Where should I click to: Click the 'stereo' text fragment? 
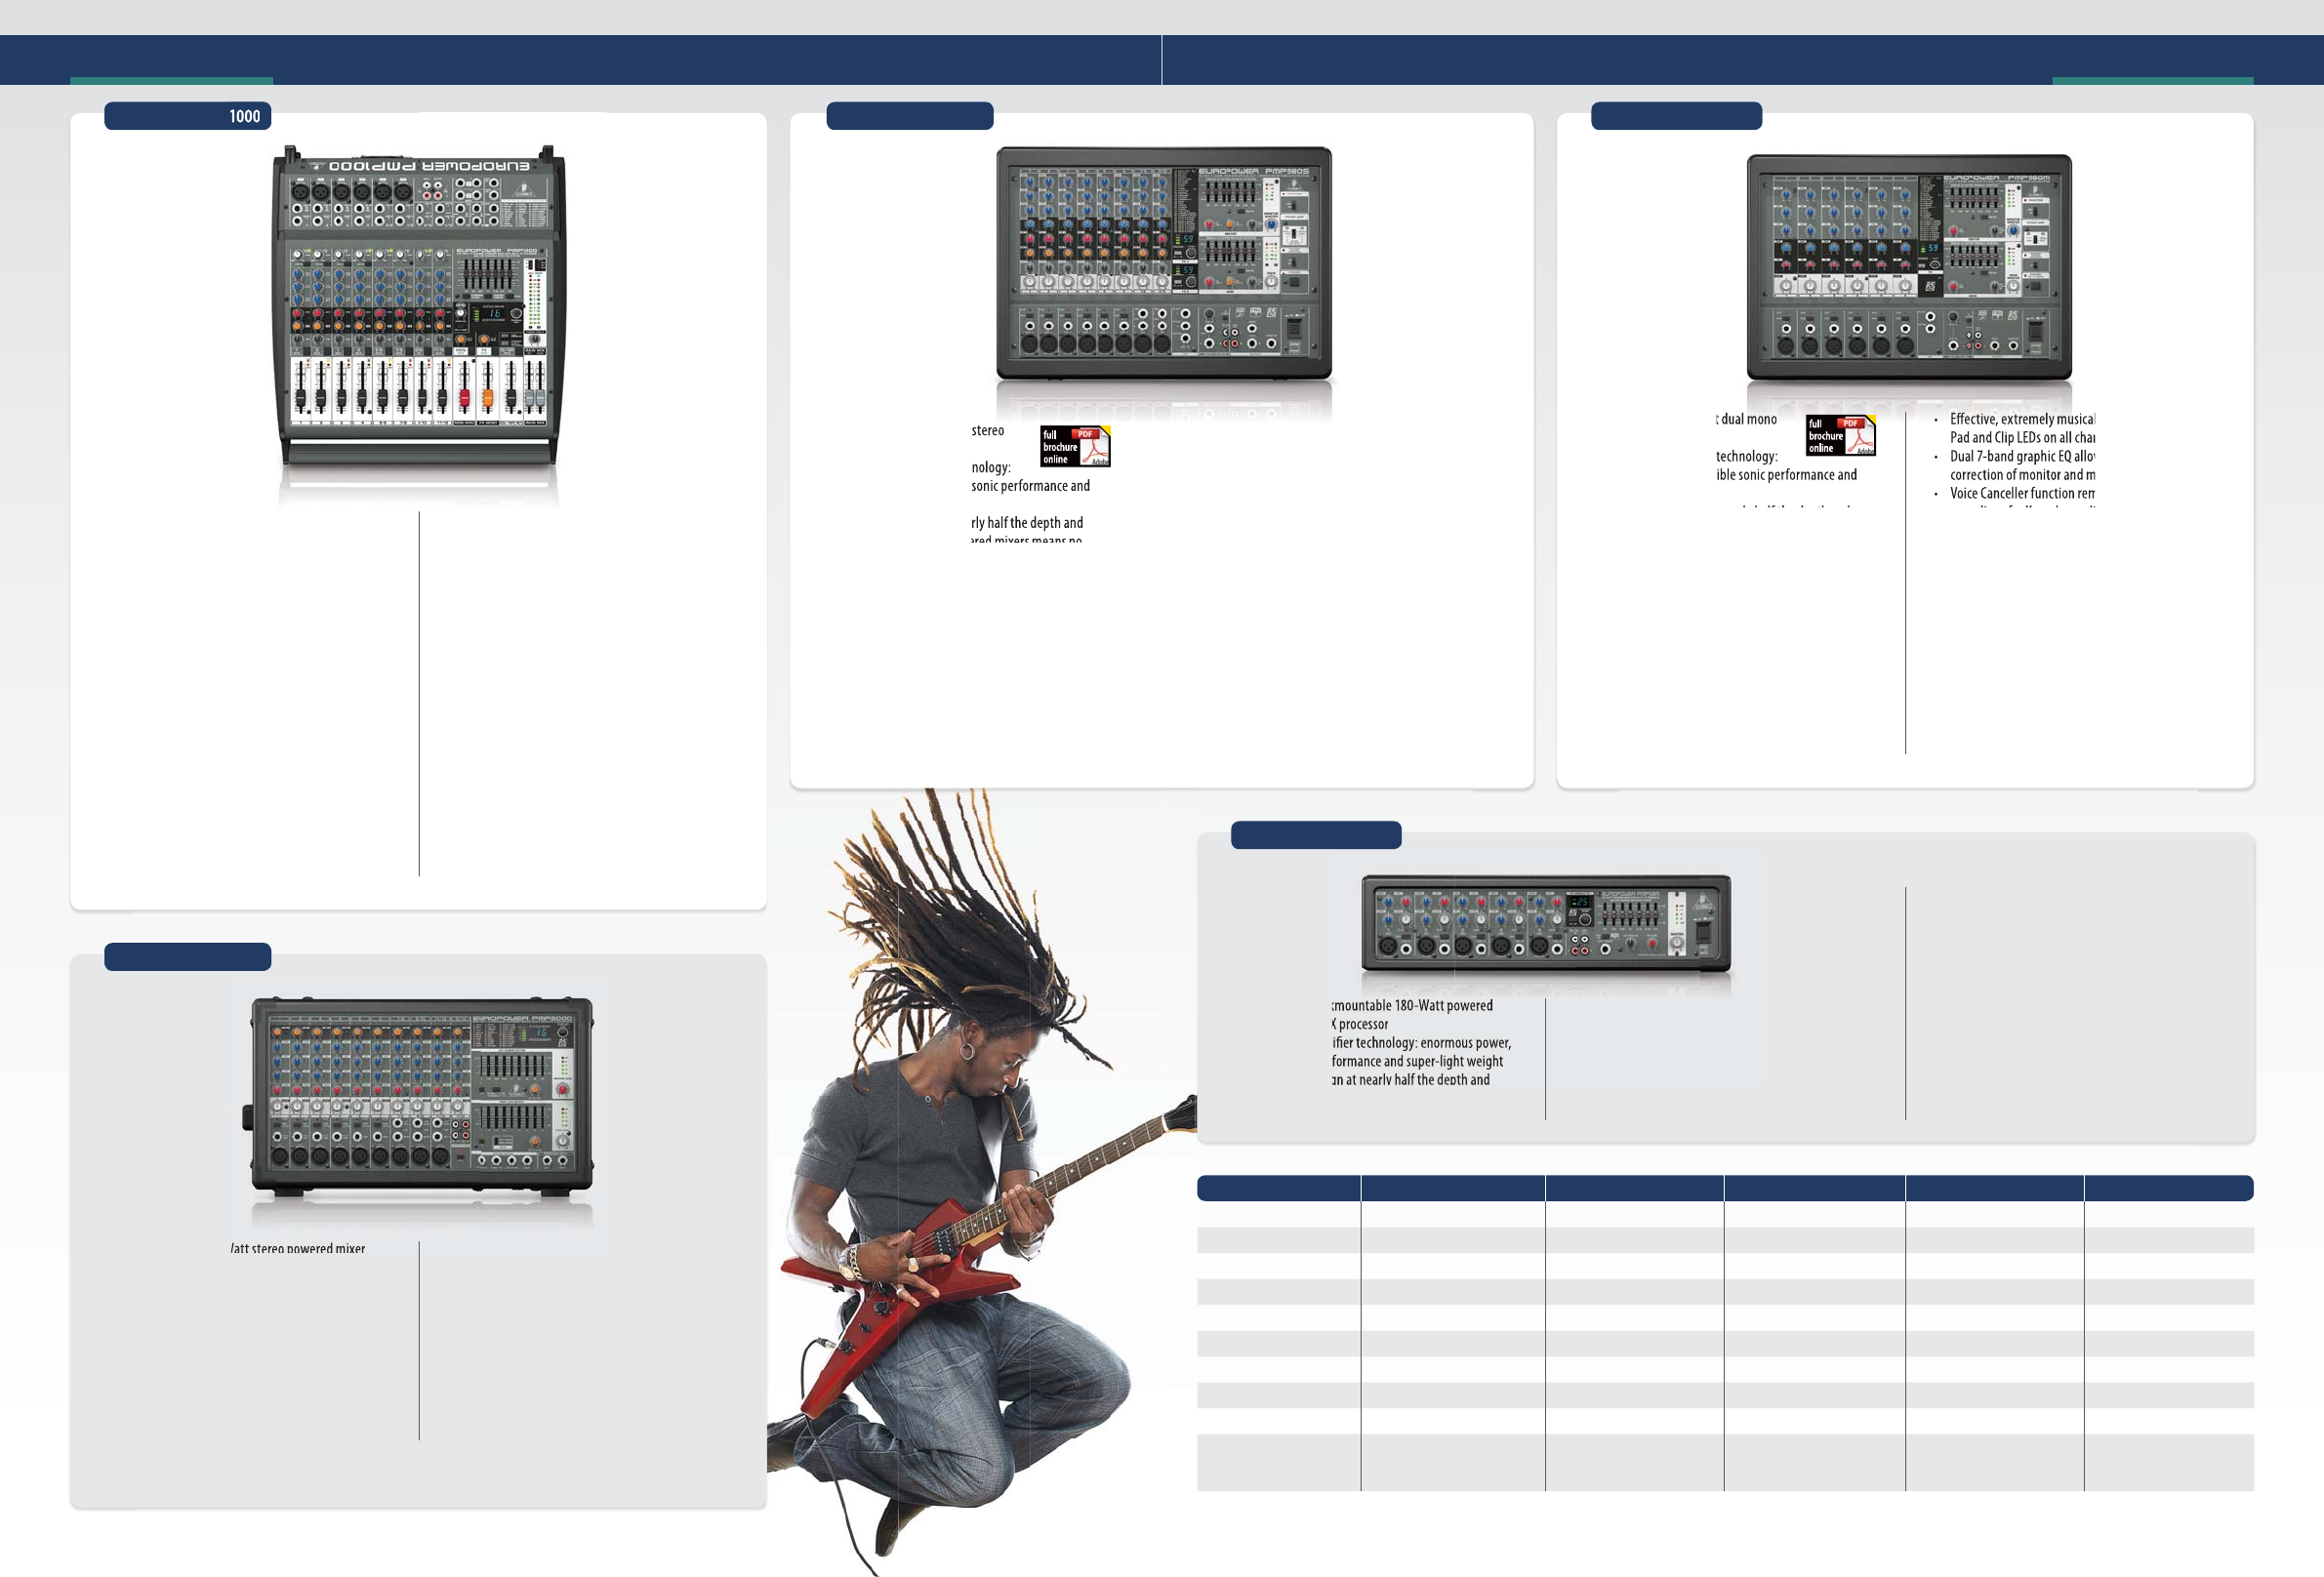[x=988, y=431]
